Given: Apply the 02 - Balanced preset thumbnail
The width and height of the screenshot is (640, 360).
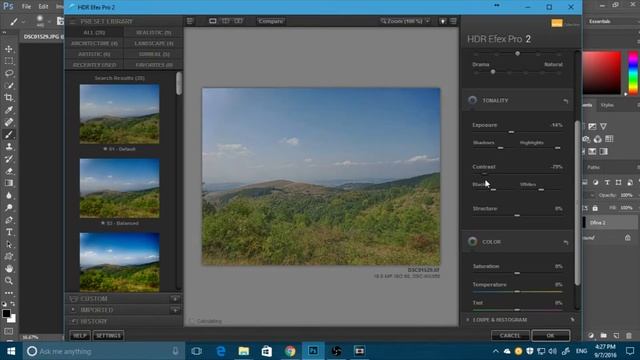Looking at the screenshot, I should pyautogui.click(x=120, y=188).
